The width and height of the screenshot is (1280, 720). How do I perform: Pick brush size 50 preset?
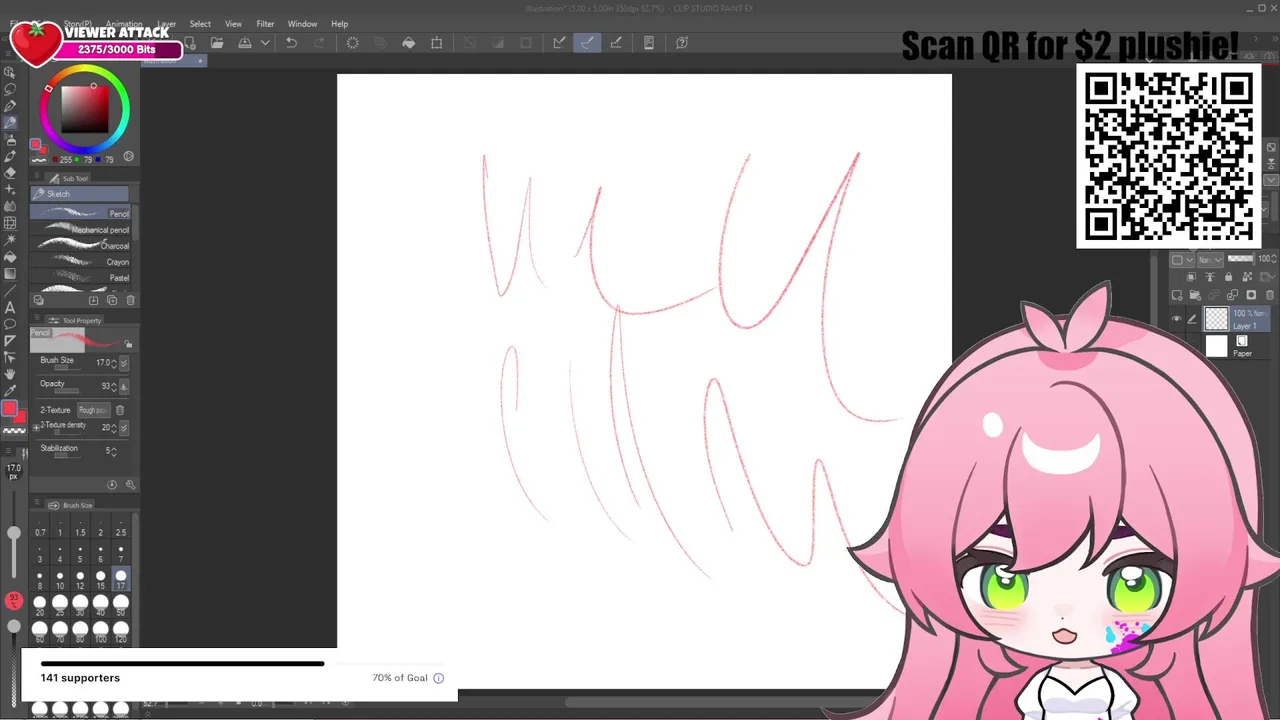pos(121,604)
